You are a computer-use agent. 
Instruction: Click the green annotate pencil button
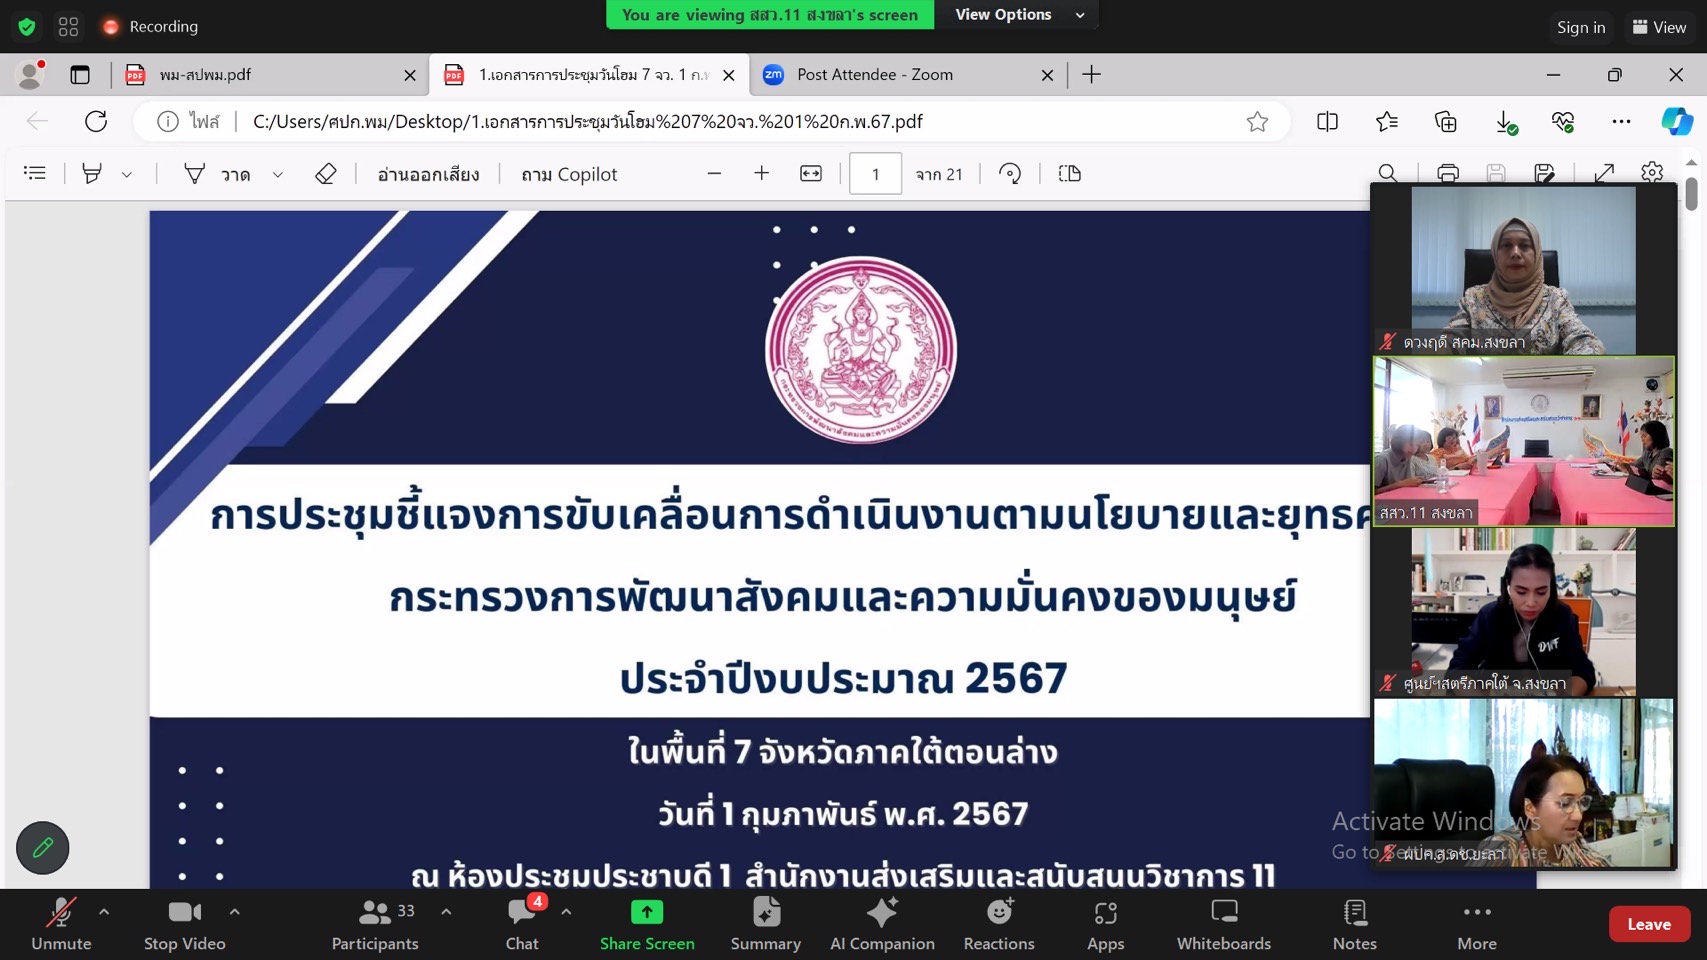[43, 848]
